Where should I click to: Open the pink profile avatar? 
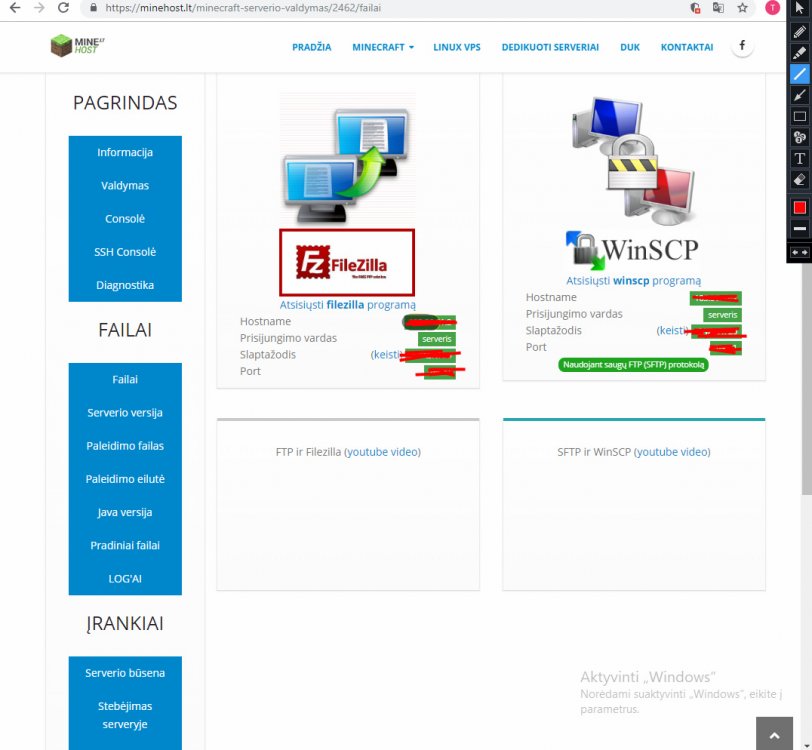772,8
